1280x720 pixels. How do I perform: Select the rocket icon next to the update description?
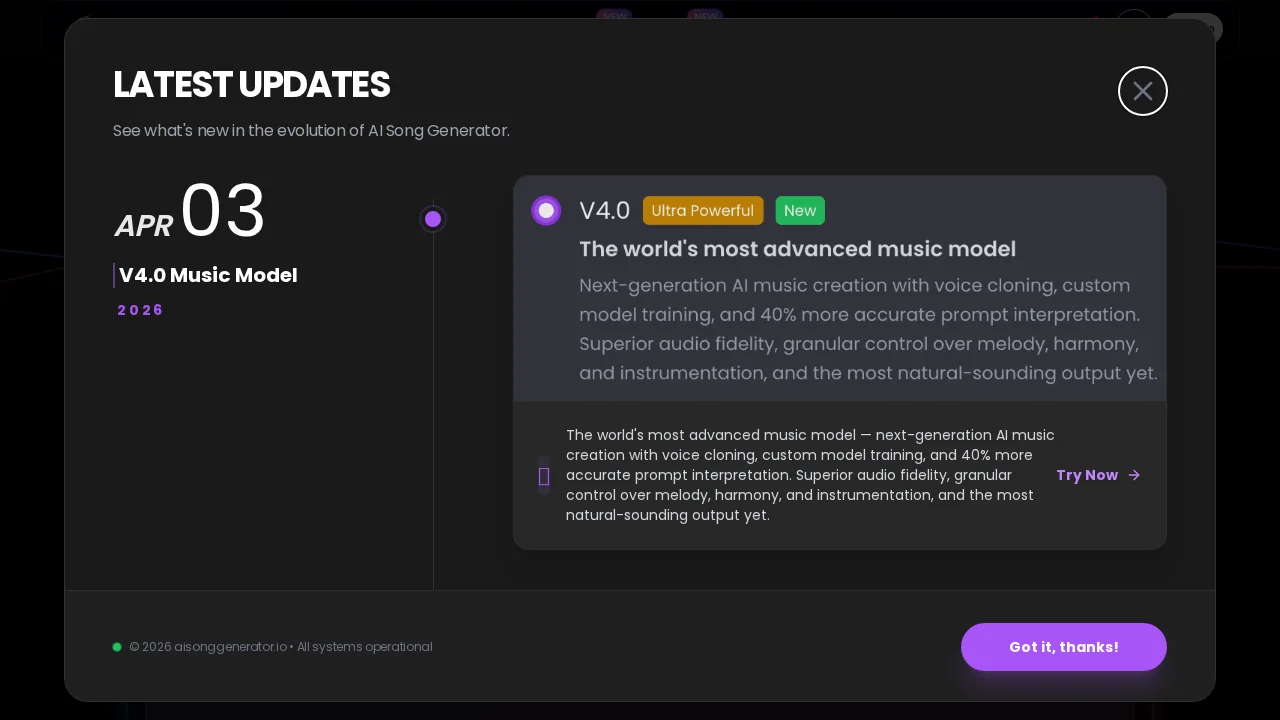(x=544, y=476)
